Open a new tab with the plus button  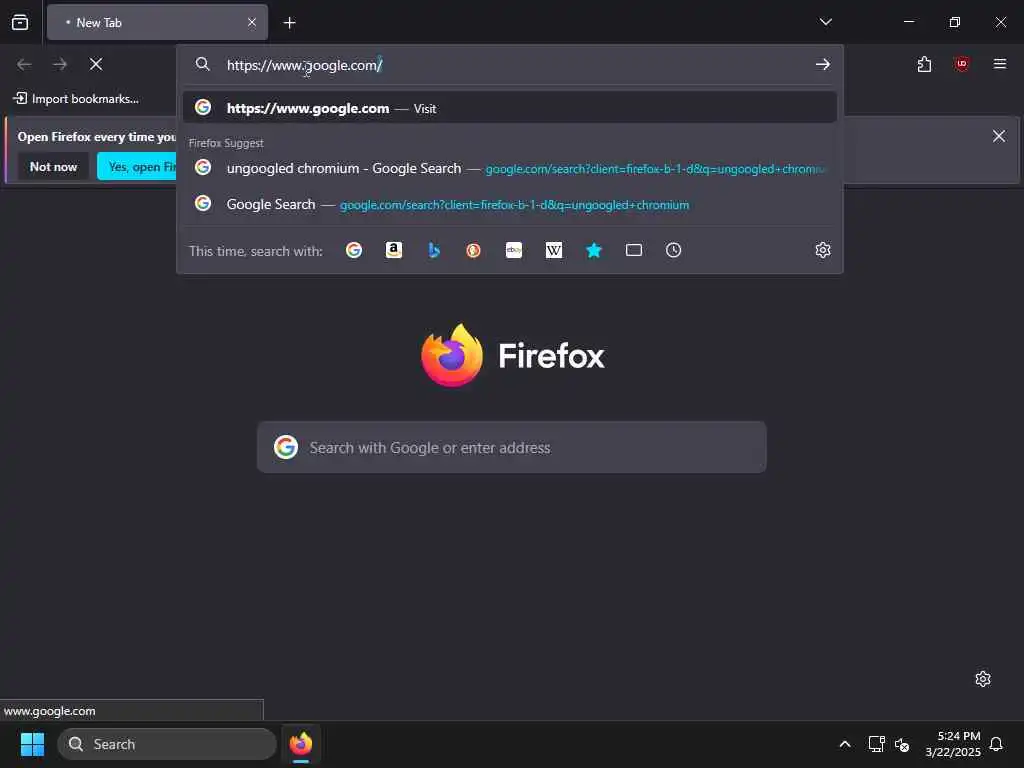(289, 23)
